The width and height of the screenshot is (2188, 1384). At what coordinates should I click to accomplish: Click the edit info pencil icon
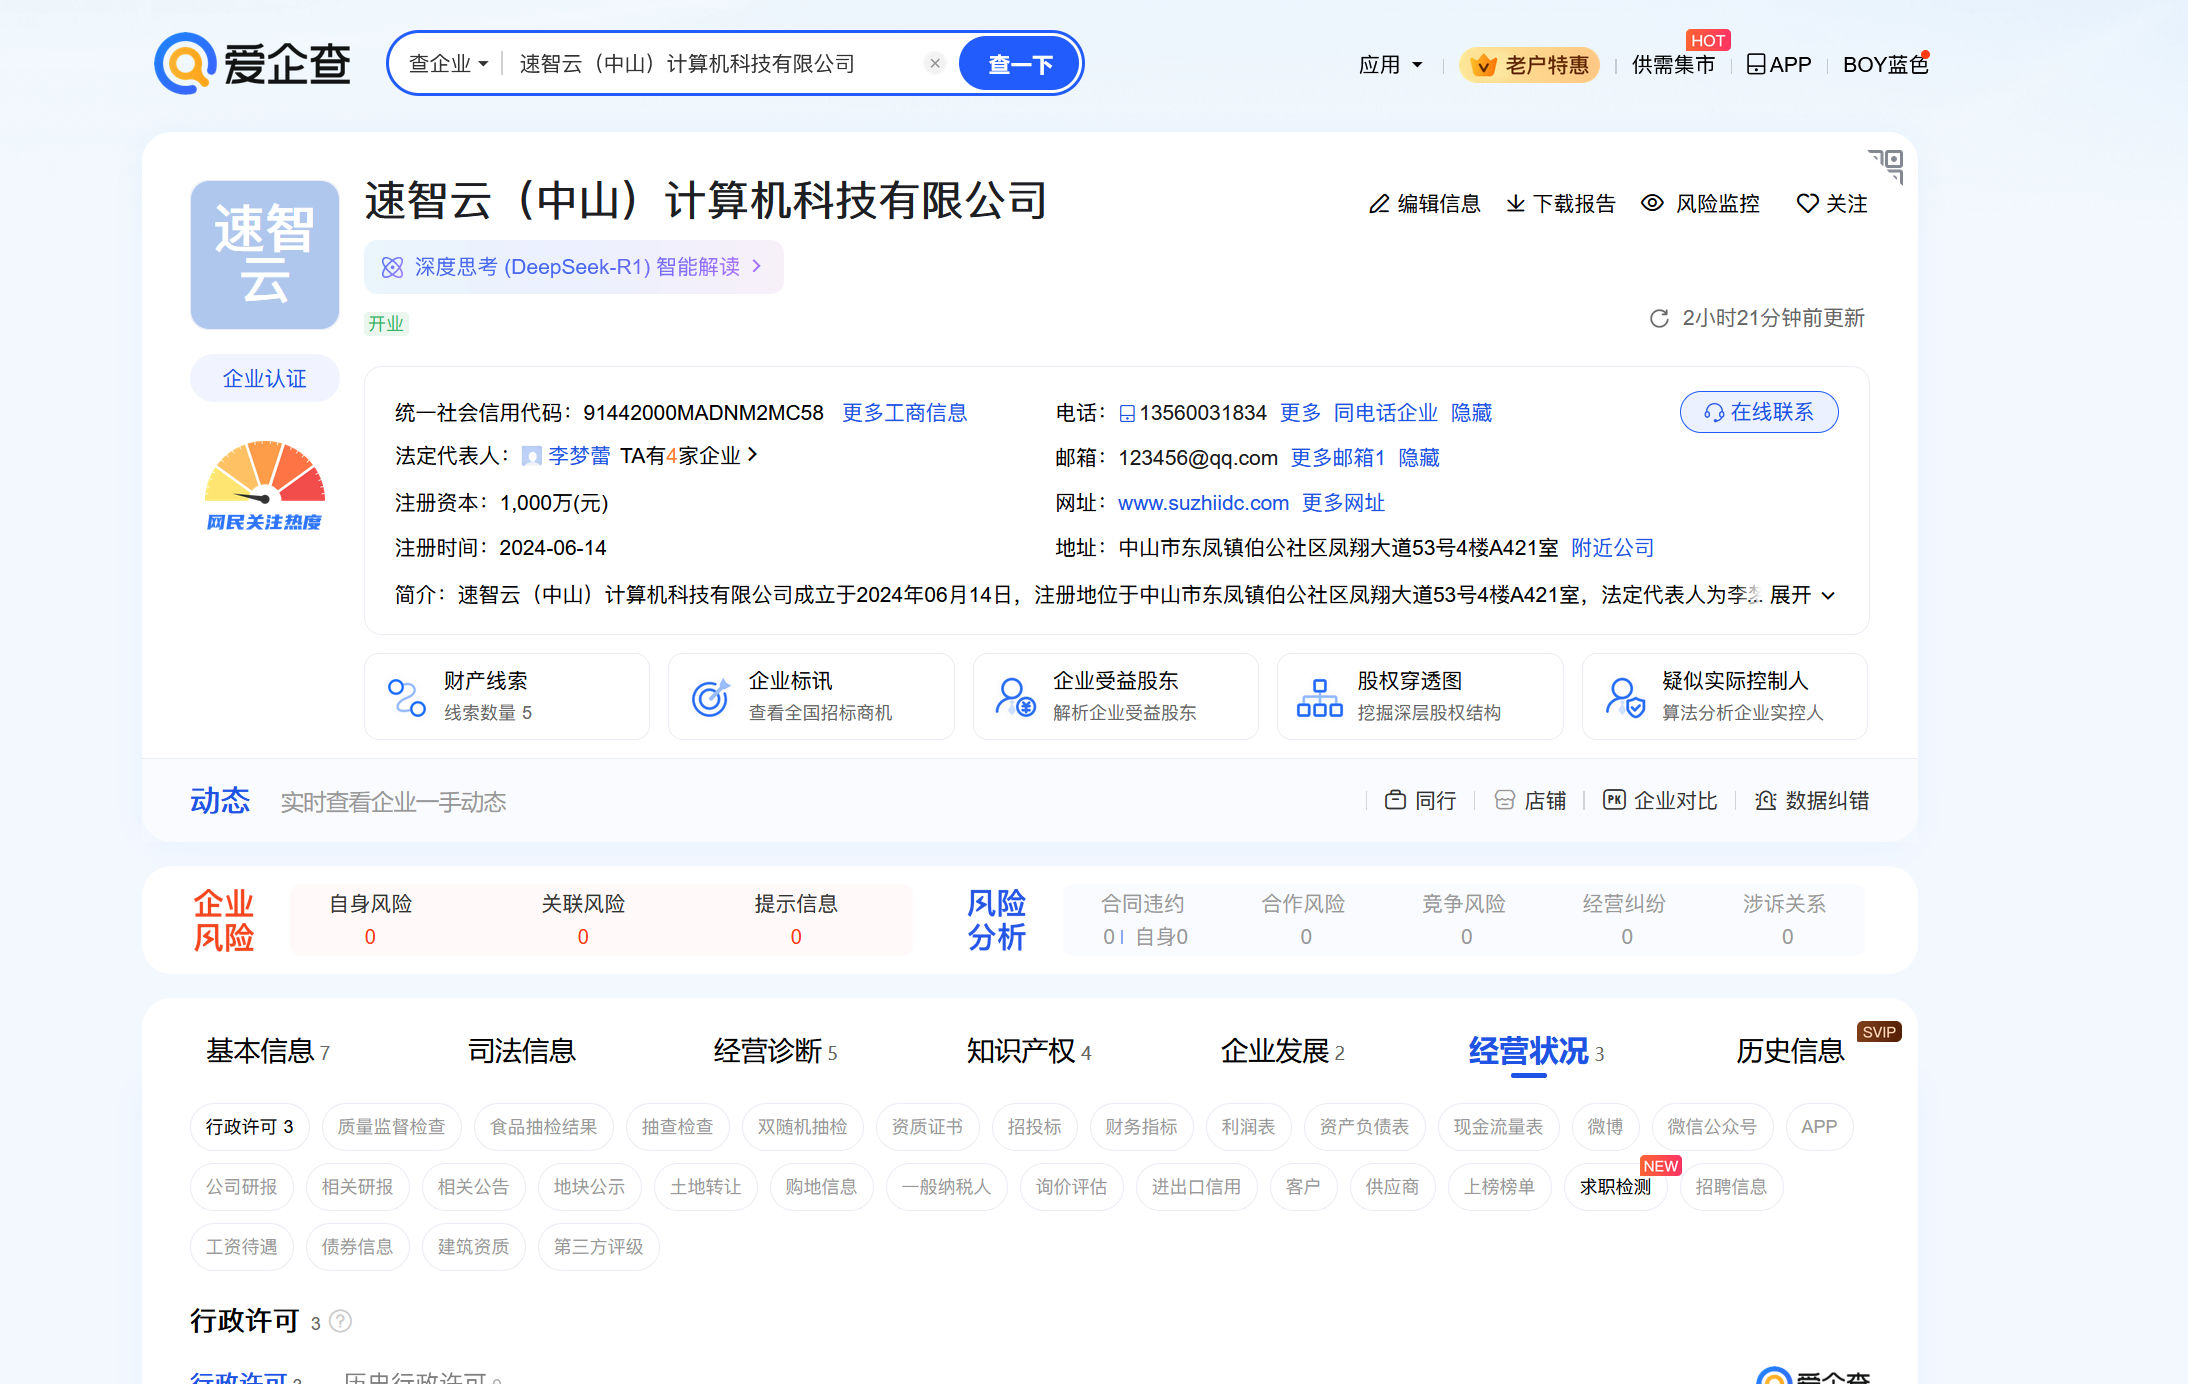pos(1379,204)
